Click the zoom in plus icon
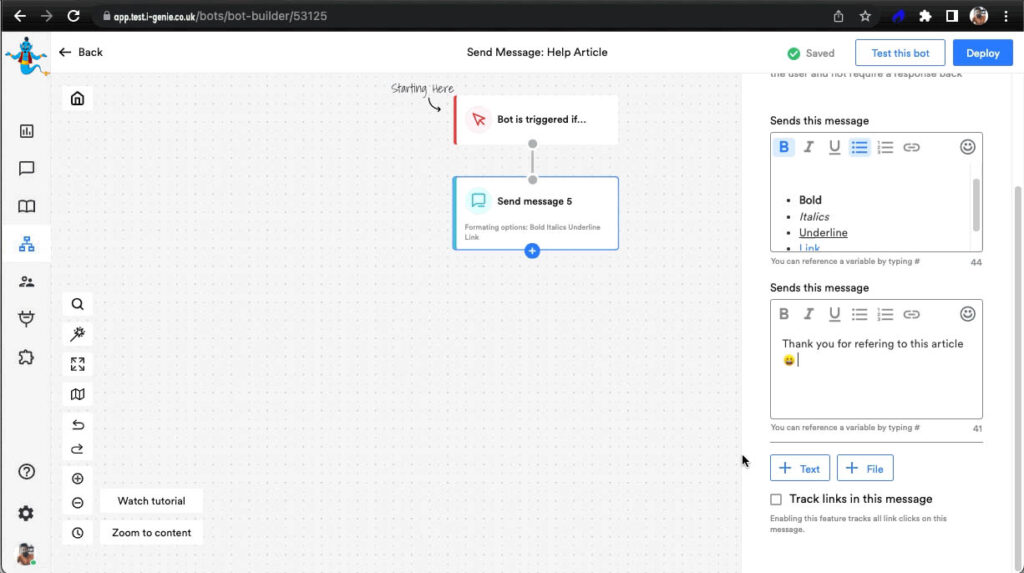 click(77, 479)
